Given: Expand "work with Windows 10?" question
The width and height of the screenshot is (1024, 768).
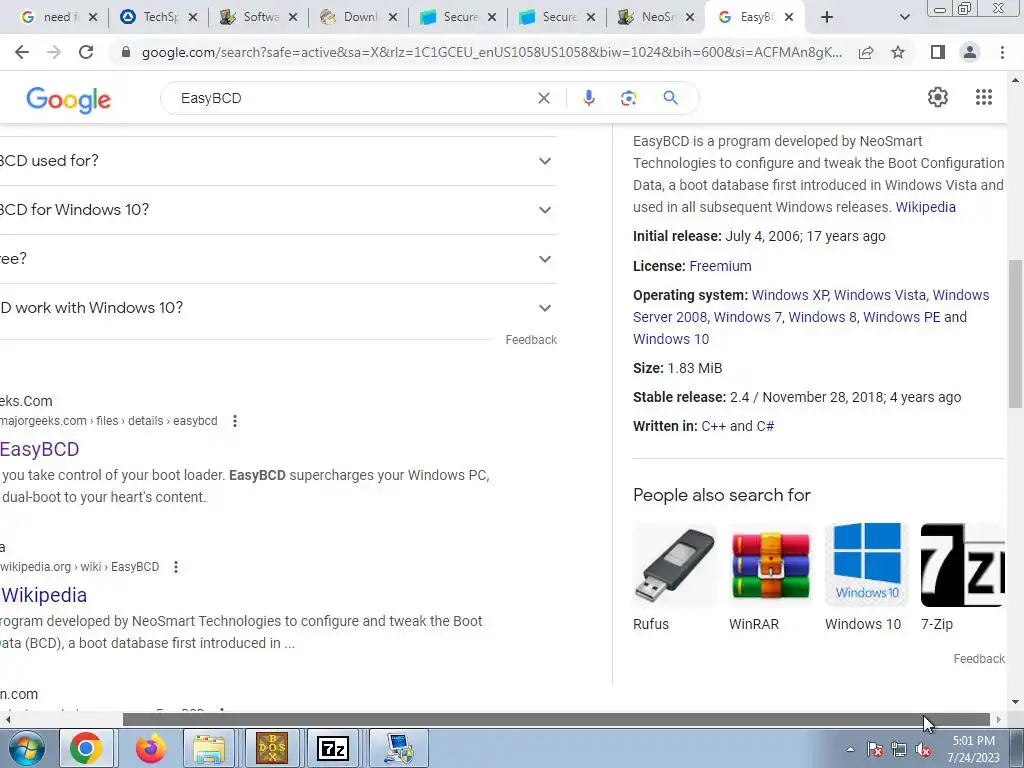Looking at the screenshot, I should pyautogui.click(x=278, y=308).
